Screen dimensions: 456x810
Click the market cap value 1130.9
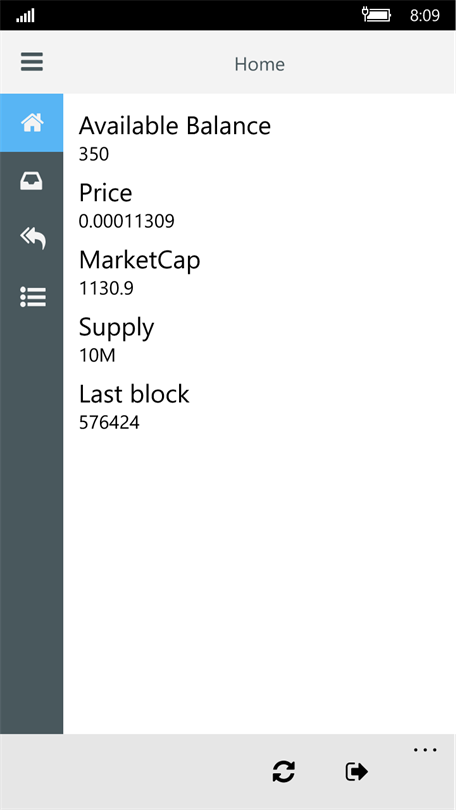point(106,289)
